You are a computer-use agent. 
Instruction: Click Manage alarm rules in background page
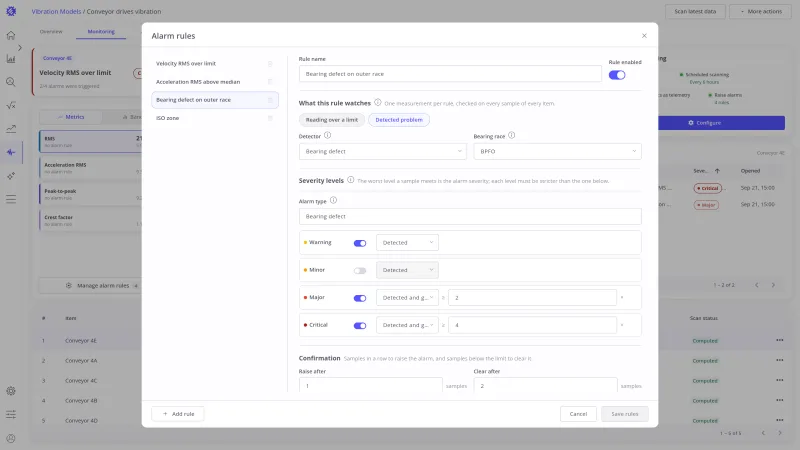102,286
